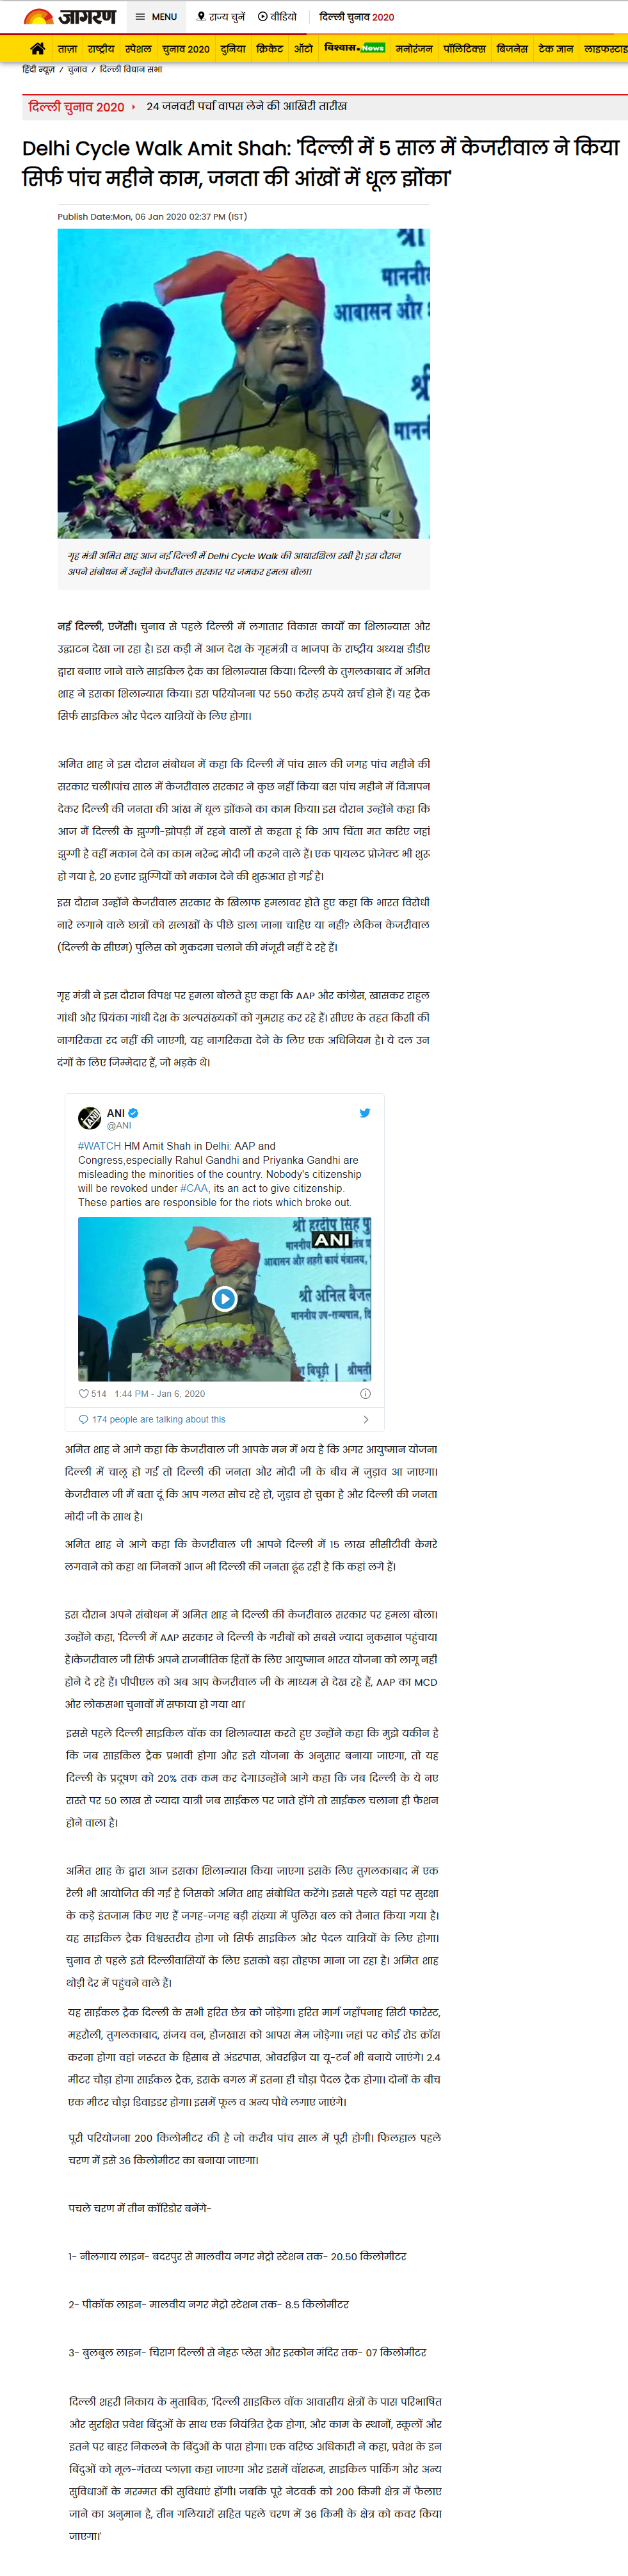628x2576 pixels.
Task: Click the Amit Shah article main image
Action: 243,383
